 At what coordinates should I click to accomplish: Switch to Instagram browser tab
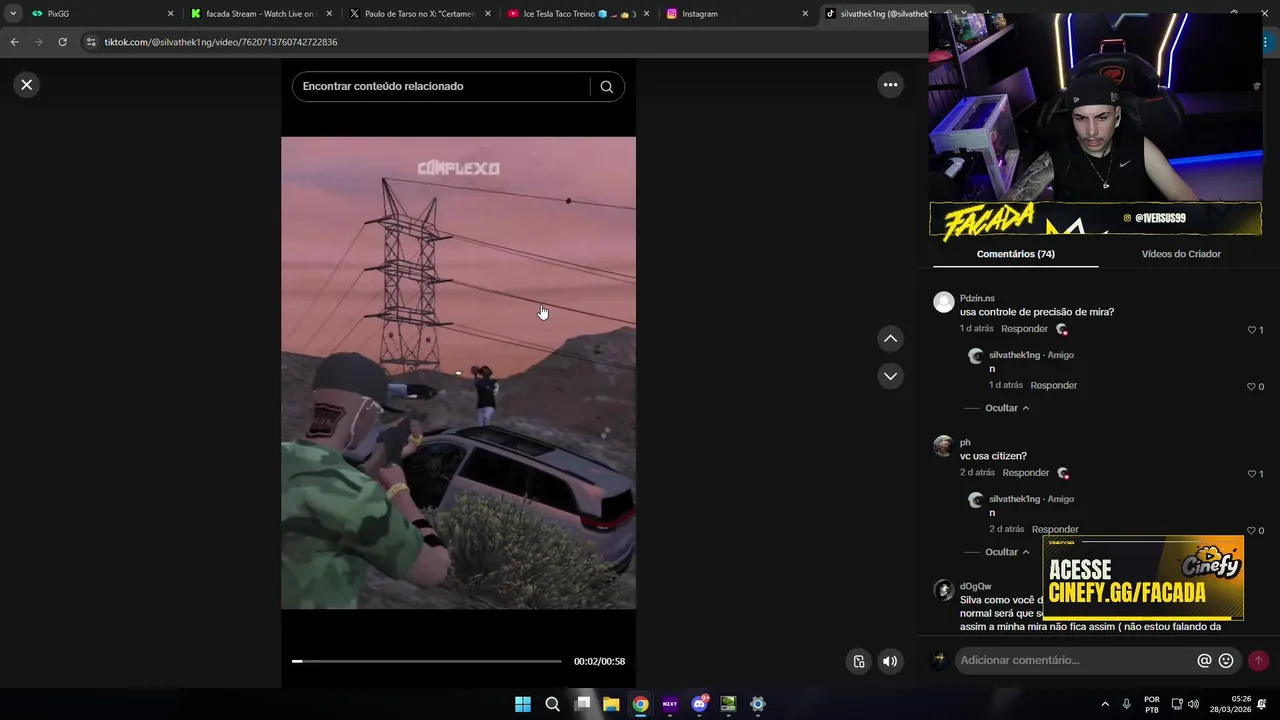pos(736,14)
